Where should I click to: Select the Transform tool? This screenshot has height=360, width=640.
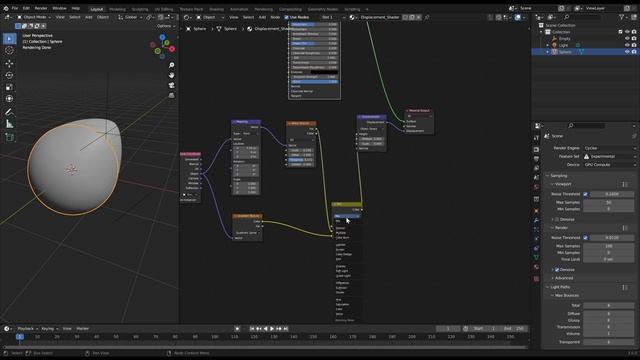[9, 99]
